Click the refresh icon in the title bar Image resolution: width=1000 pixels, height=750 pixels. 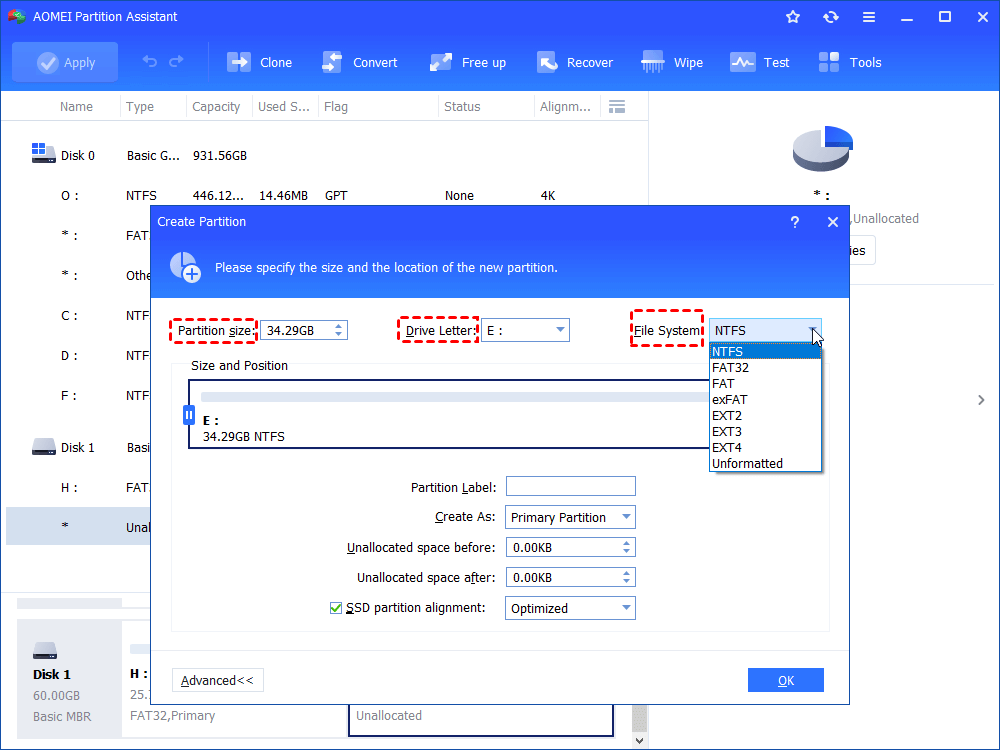[x=830, y=16]
